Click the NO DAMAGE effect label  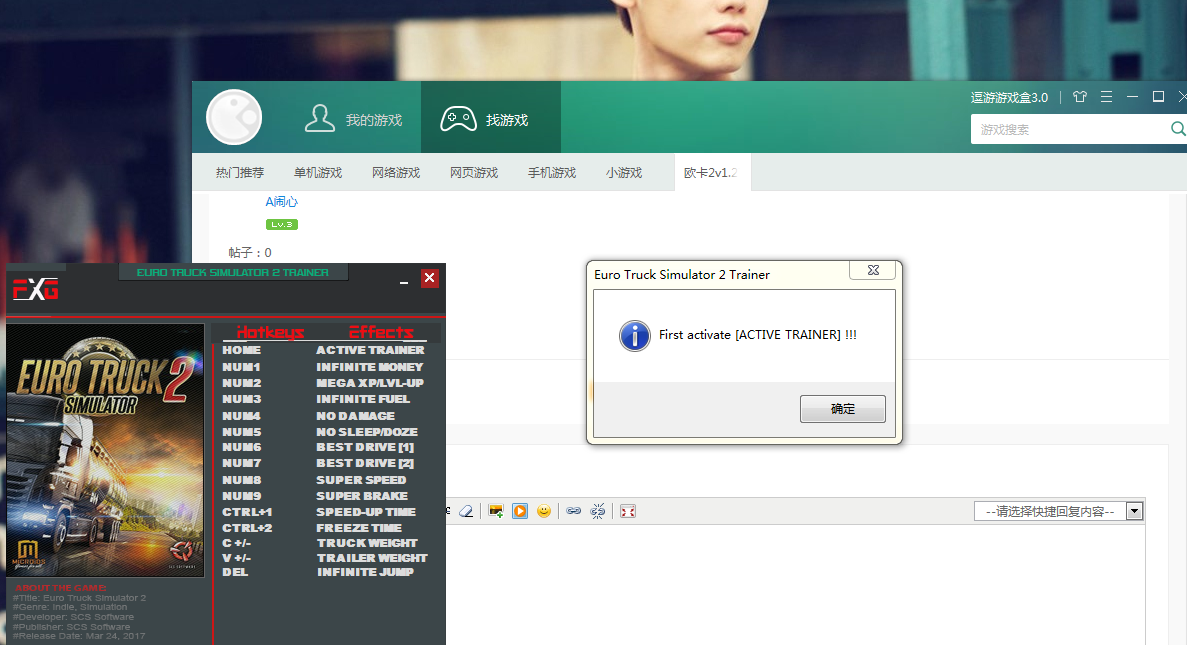coord(355,416)
